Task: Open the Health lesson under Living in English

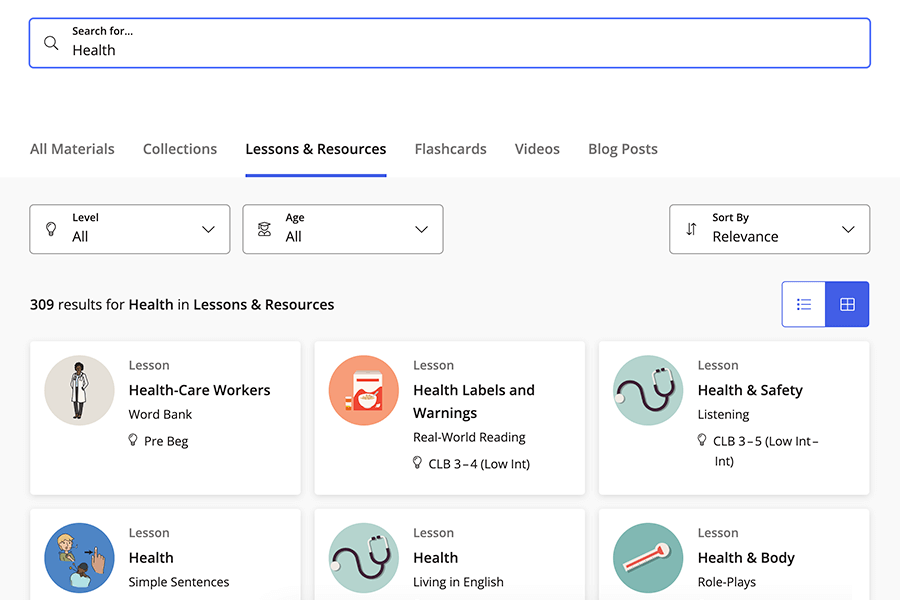Action: pos(435,557)
